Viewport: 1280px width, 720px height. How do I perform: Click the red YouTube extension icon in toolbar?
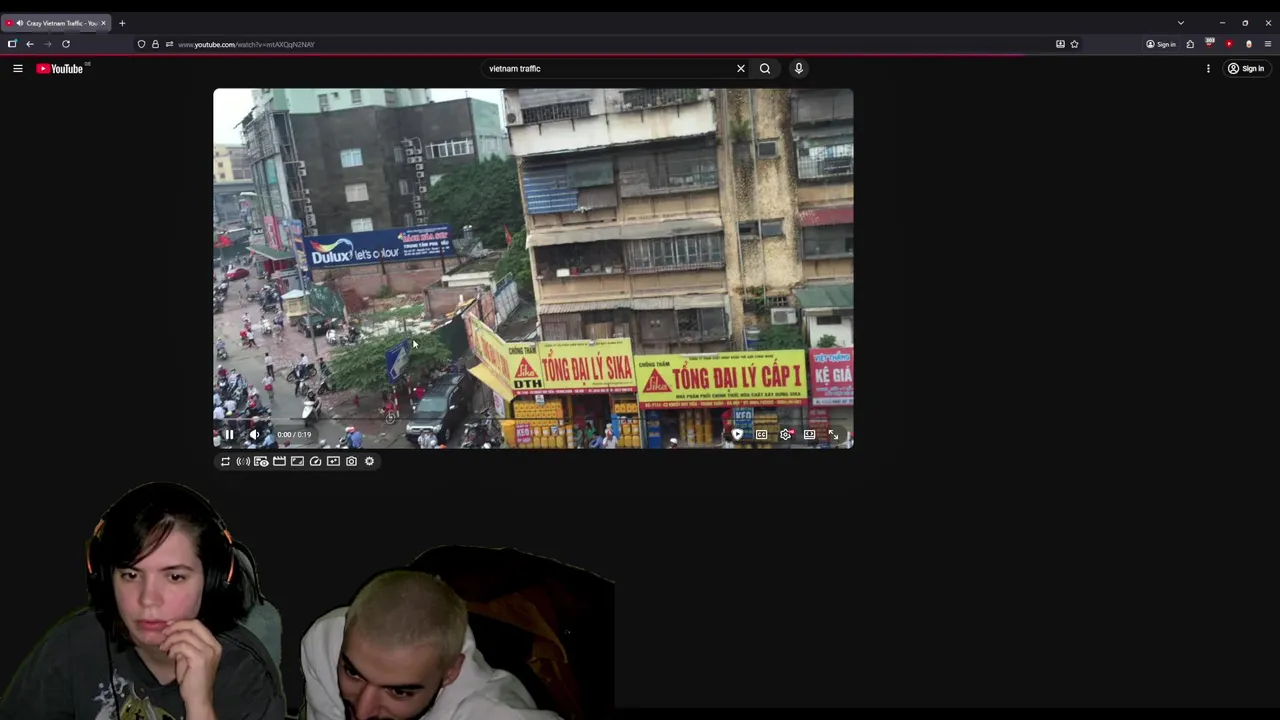click(1229, 44)
